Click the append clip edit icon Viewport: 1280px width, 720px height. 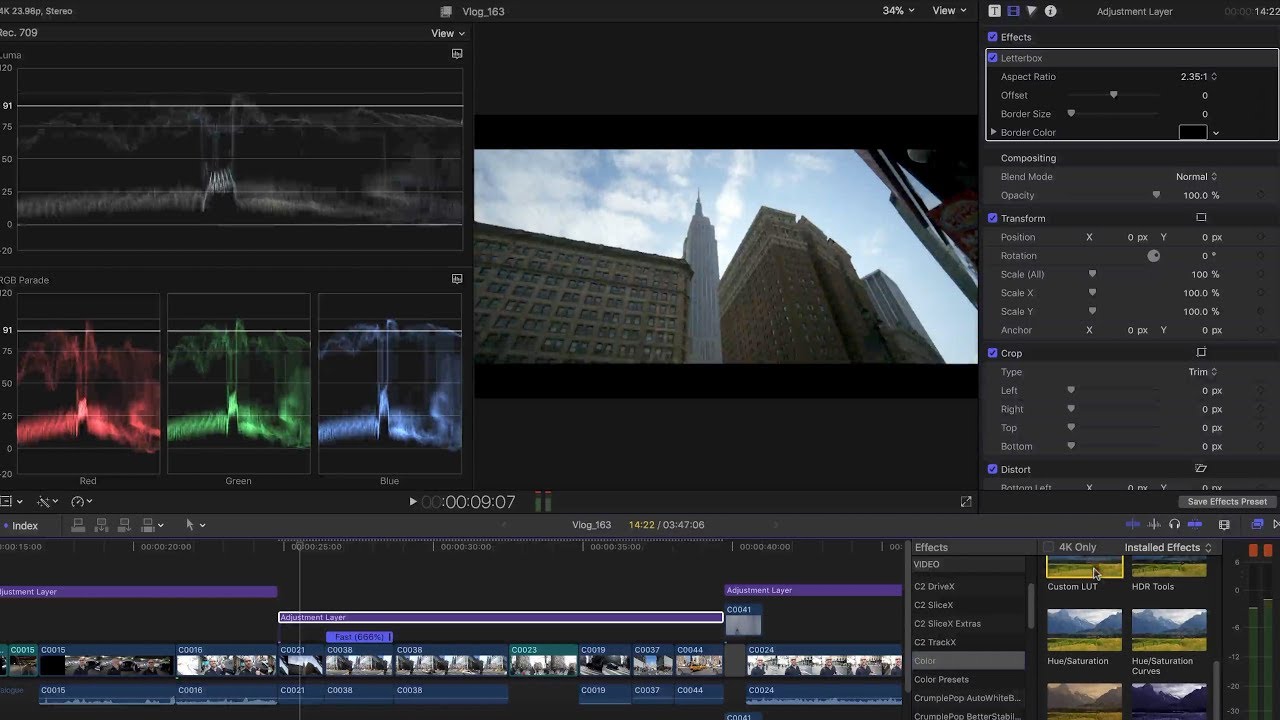click(125, 524)
